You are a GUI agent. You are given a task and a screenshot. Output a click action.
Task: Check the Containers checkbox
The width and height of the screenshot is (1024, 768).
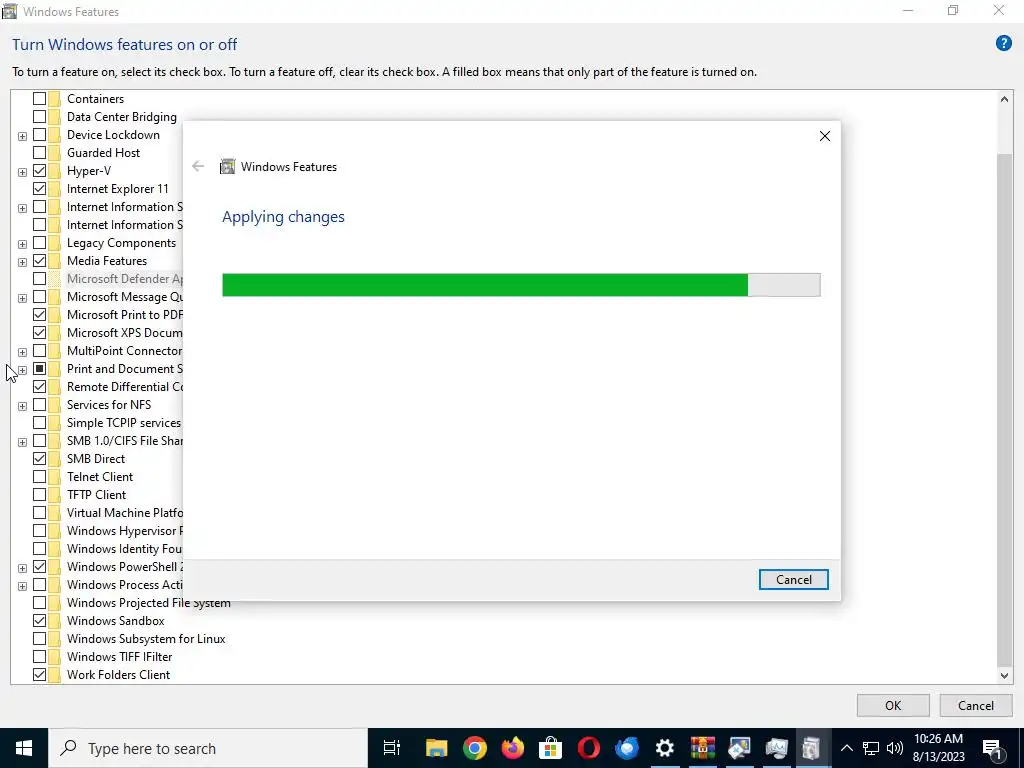pyautogui.click(x=39, y=99)
